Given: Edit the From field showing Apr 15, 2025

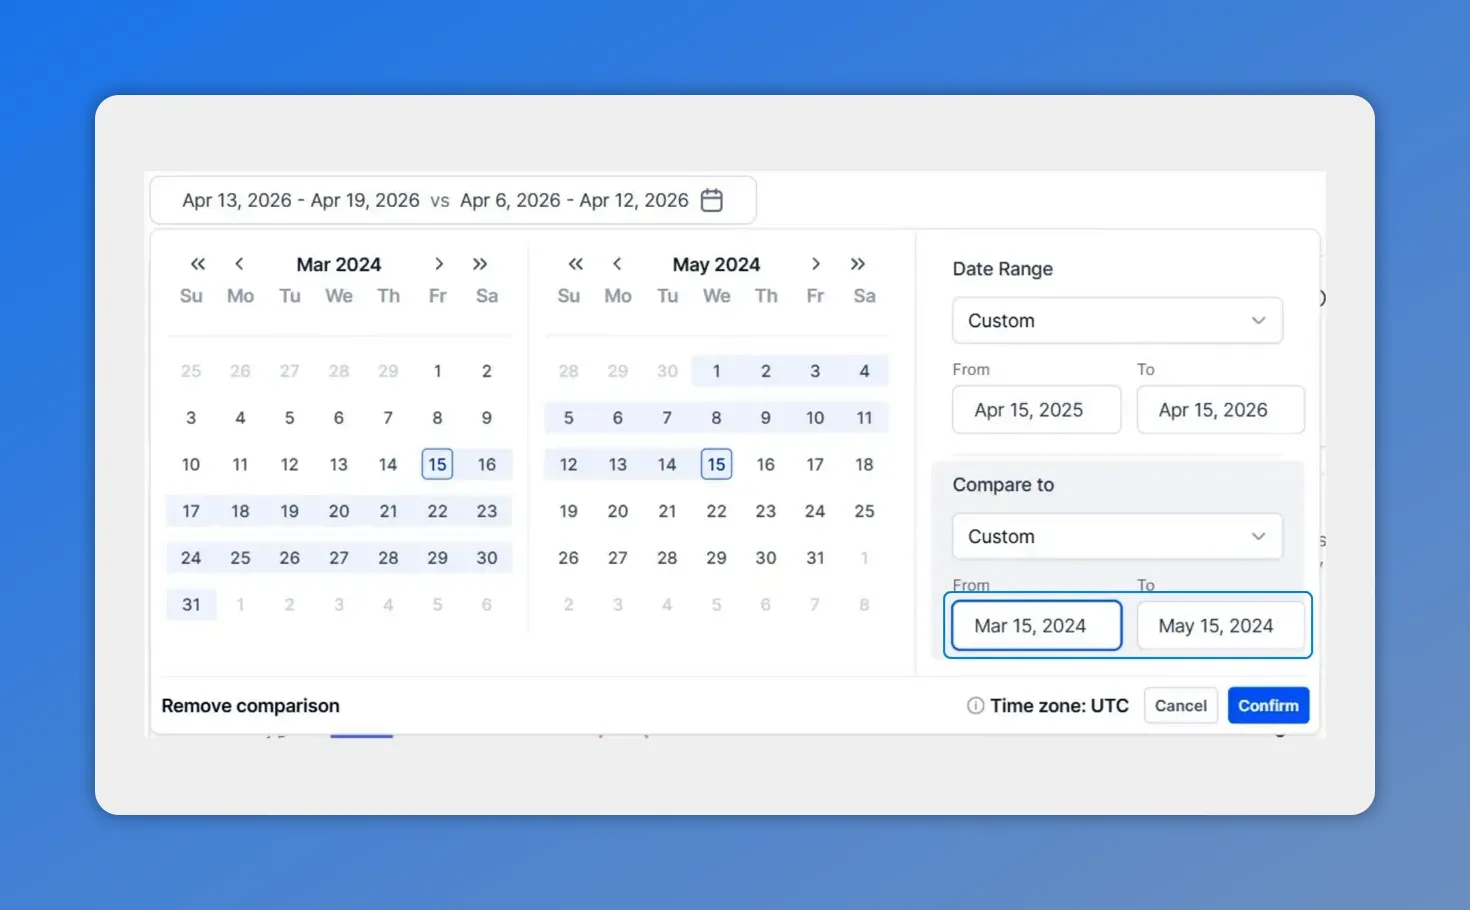Looking at the screenshot, I should point(1036,410).
